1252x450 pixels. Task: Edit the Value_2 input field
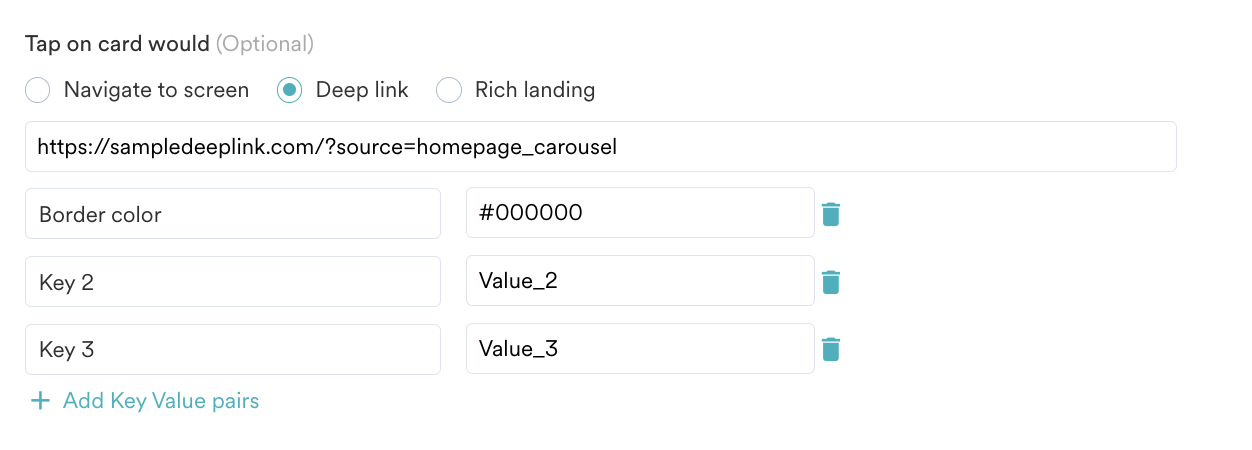click(x=640, y=281)
